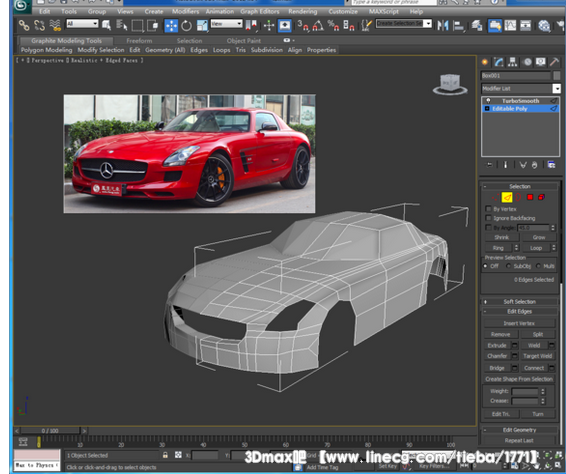
Task: Open the Align tool icon
Action: click(458, 26)
